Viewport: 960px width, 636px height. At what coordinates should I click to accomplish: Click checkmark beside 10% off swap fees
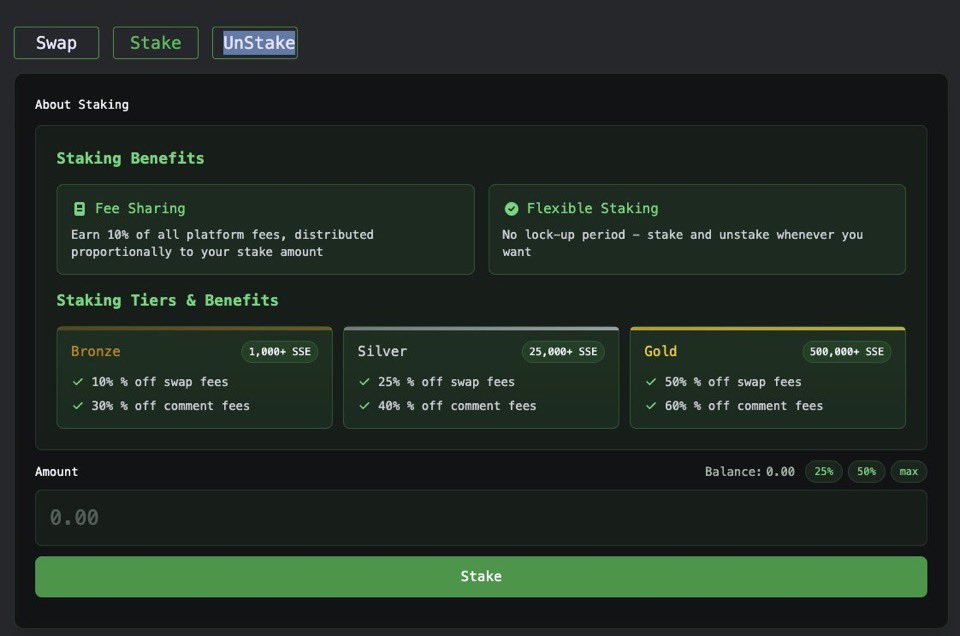tap(78, 382)
